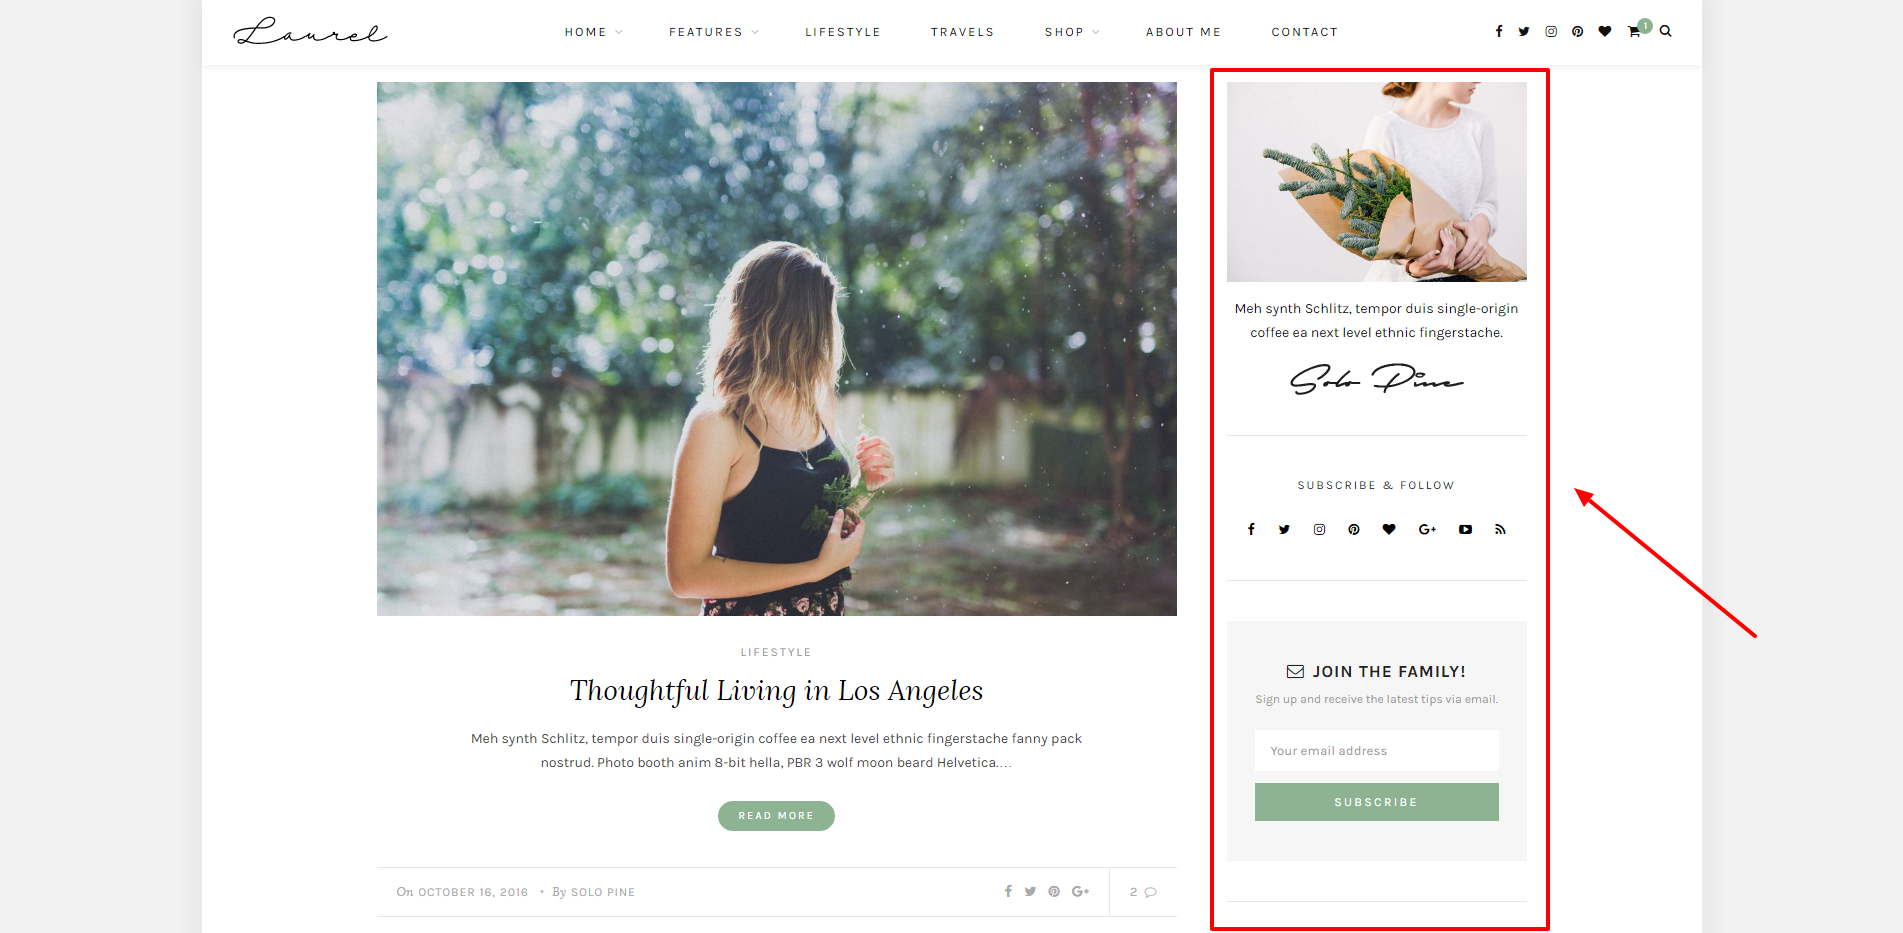The image size is (1903, 933).
Task: Go to the TRAVELS menu item
Action: [962, 32]
